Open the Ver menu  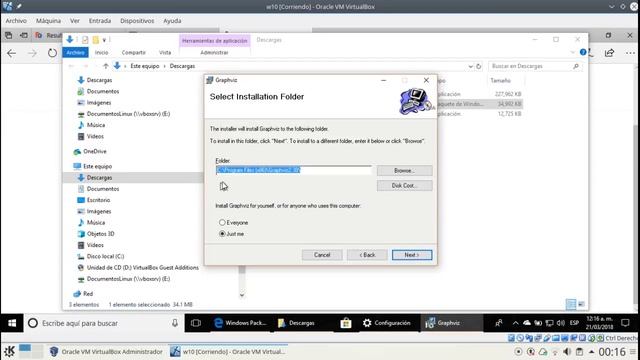pos(75,21)
